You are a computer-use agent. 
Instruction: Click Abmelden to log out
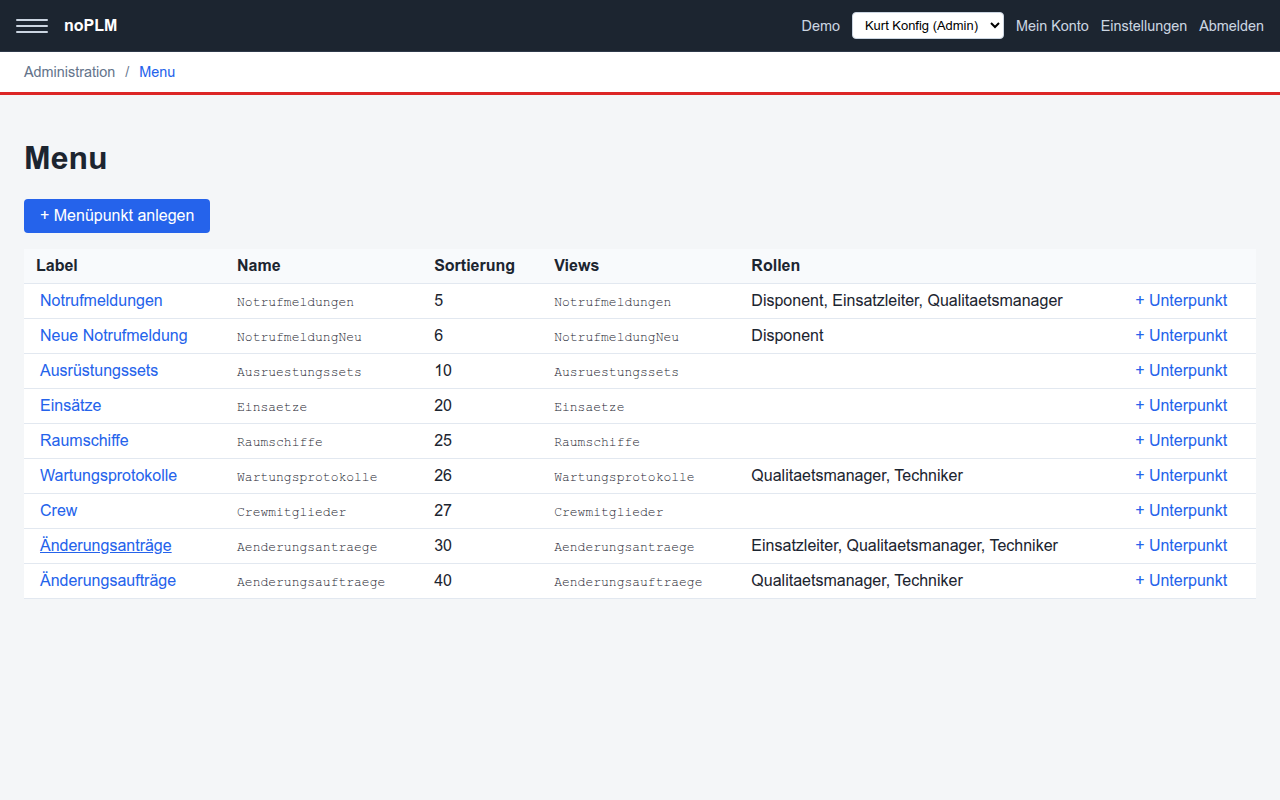point(1231,26)
